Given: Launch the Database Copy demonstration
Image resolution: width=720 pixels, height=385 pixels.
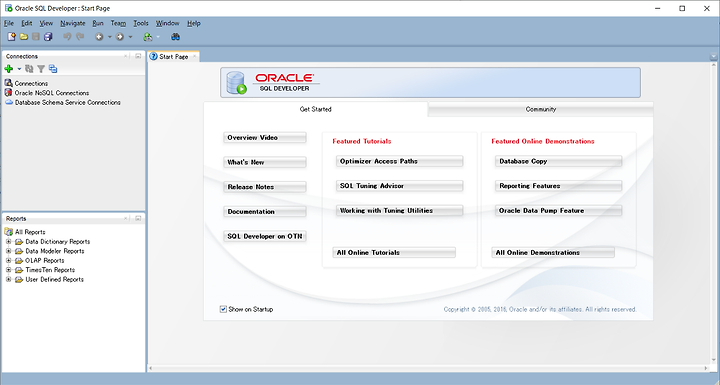Looking at the screenshot, I should [558, 161].
